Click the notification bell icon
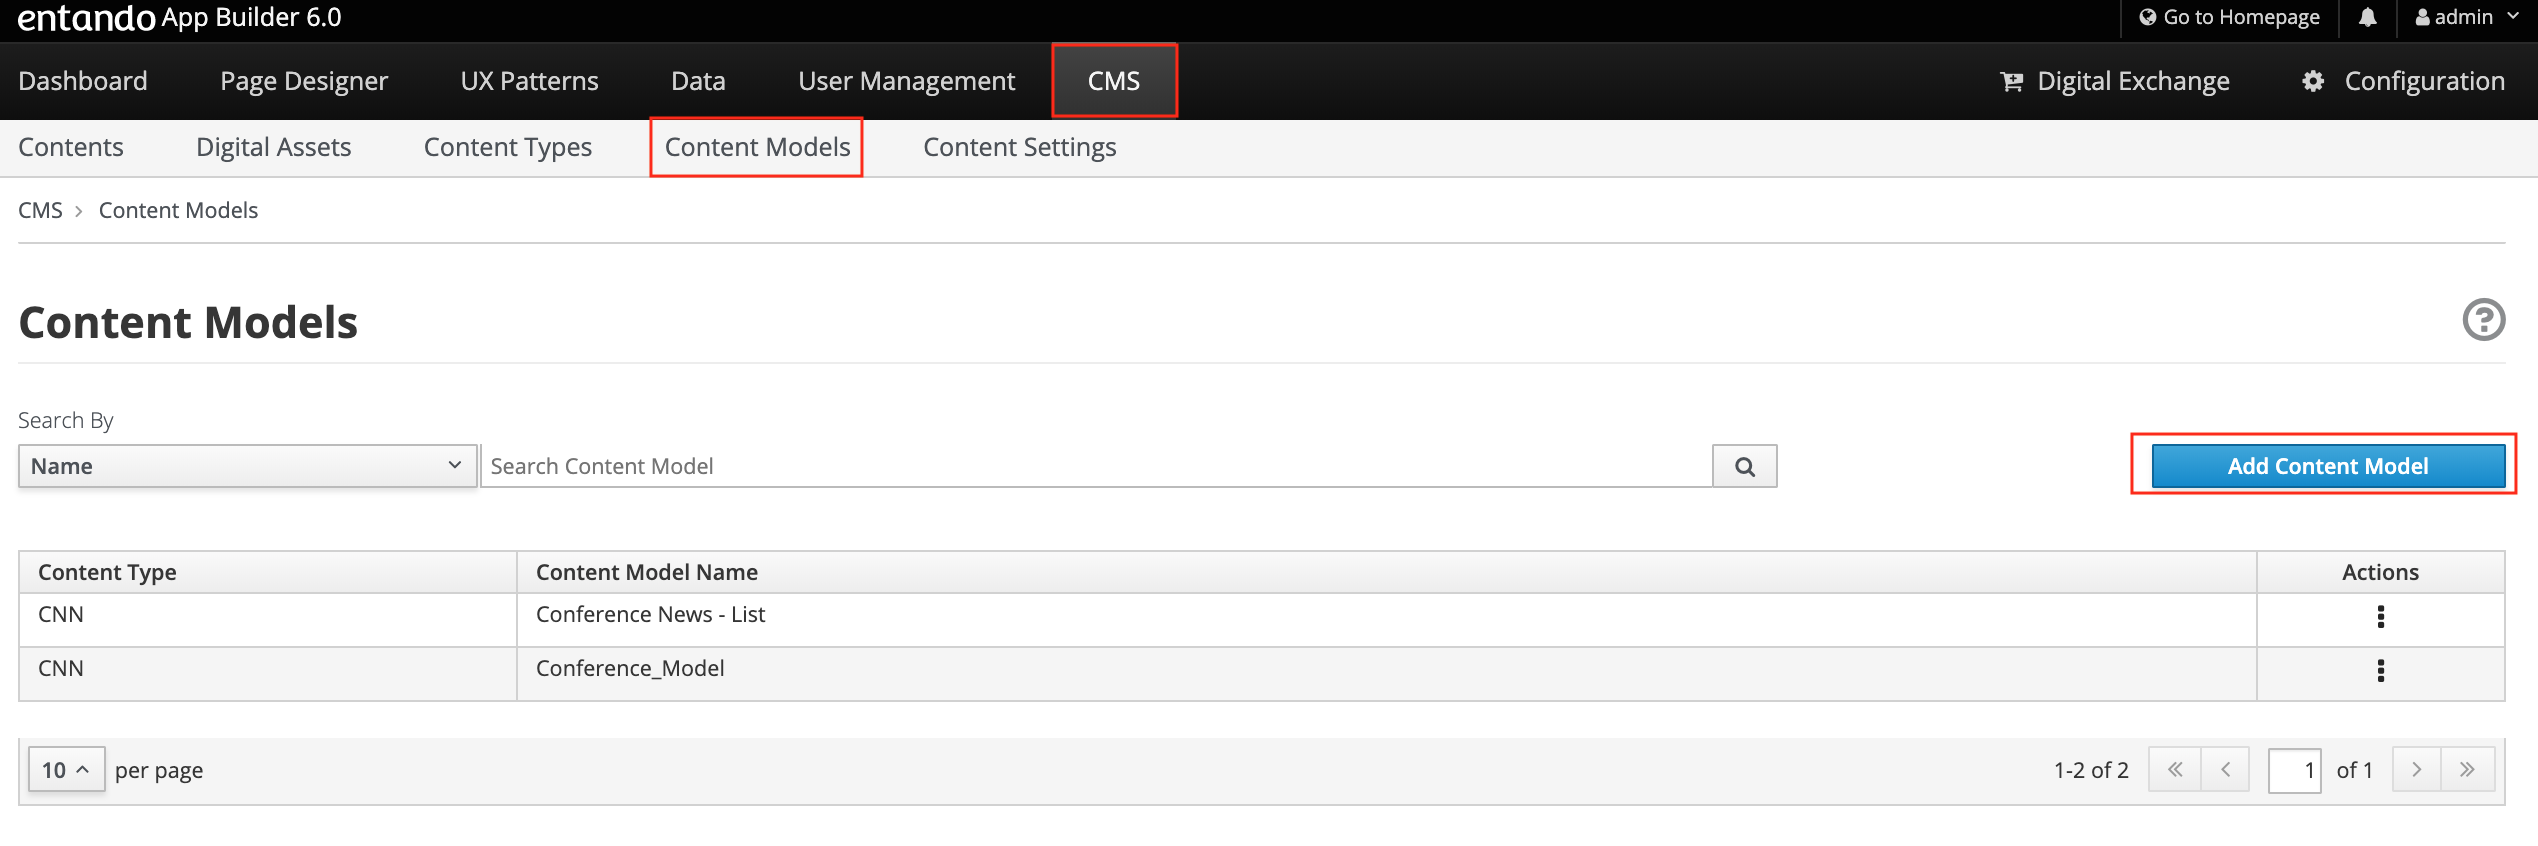 coord(2367,18)
